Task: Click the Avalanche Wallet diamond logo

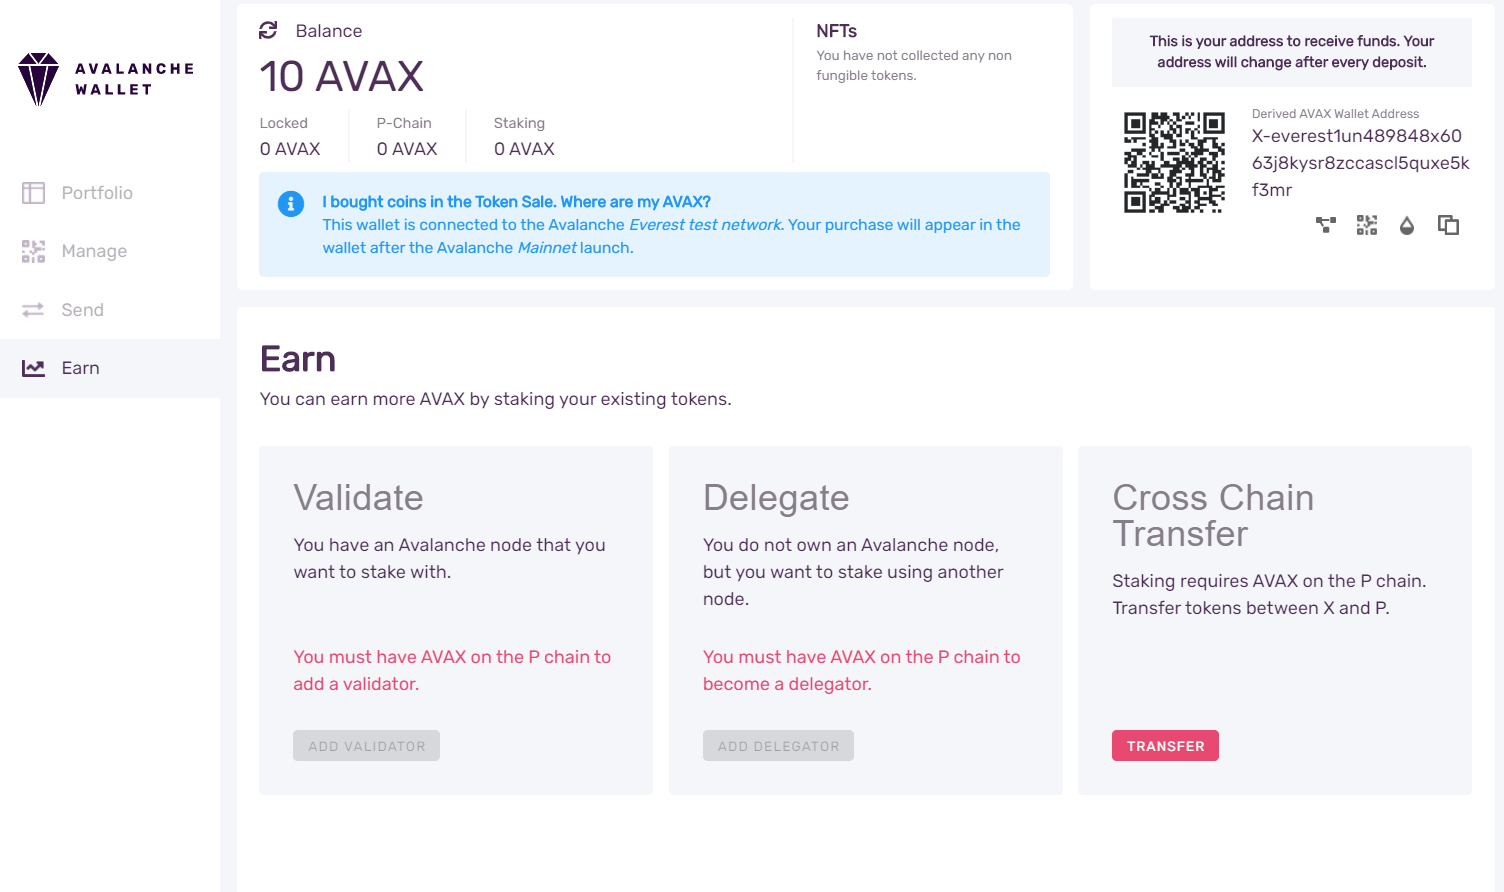Action: (39, 79)
